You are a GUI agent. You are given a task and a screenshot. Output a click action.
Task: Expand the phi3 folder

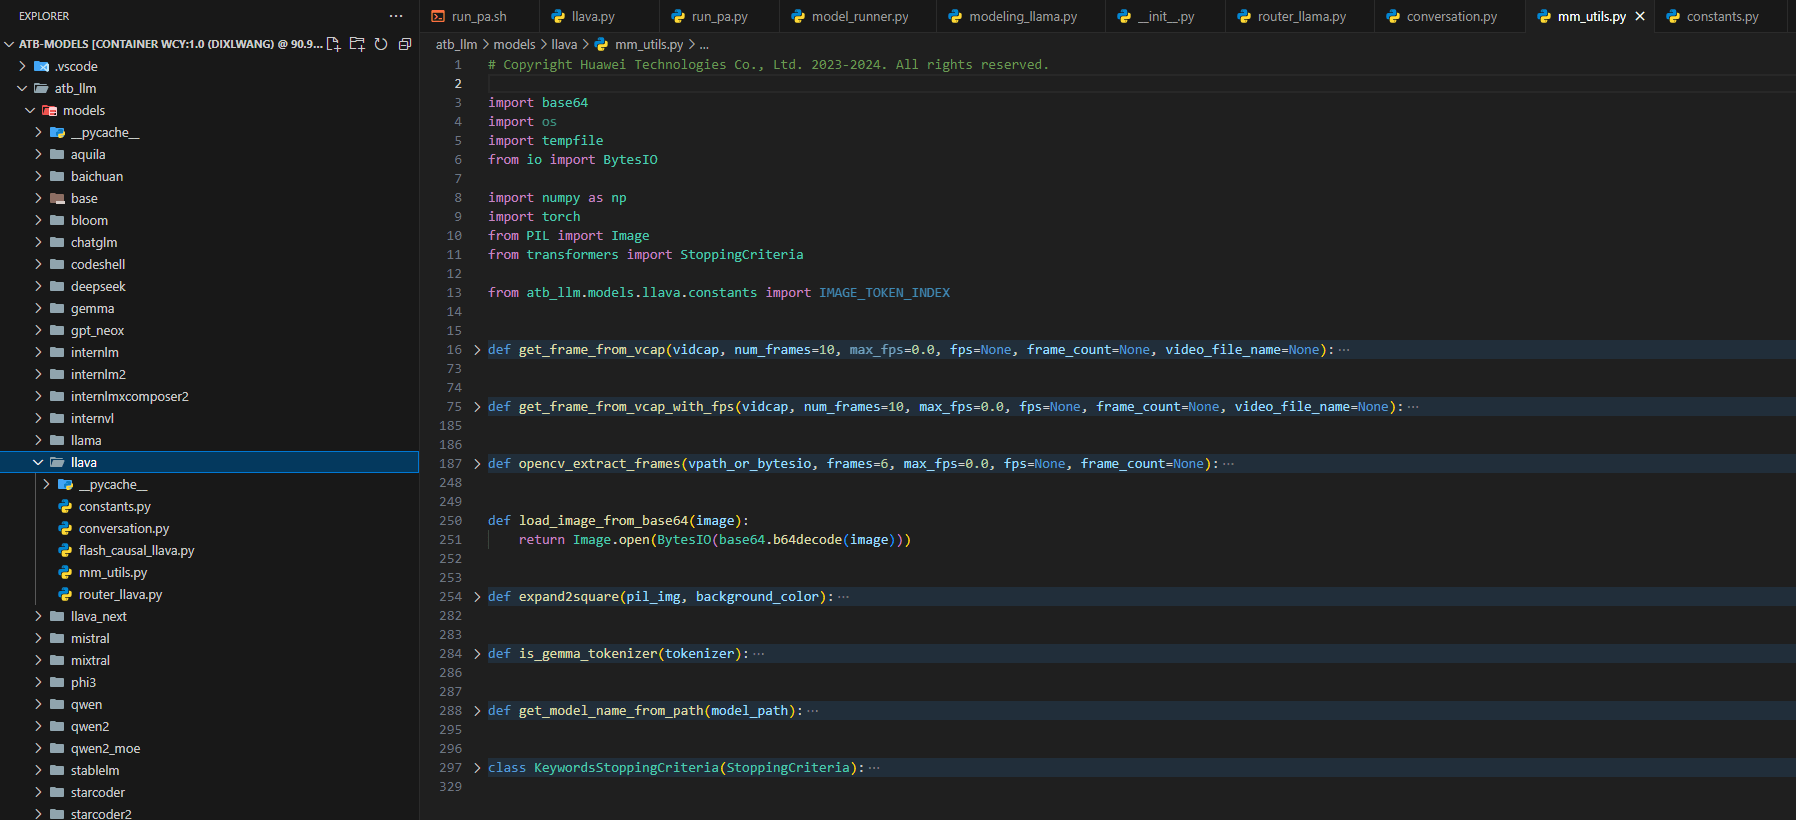click(x=38, y=682)
